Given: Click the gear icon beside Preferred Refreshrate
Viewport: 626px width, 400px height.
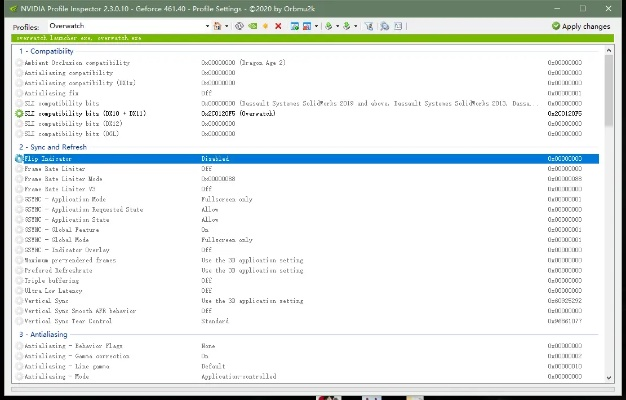Looking at the screenshot, I should 19,270.
